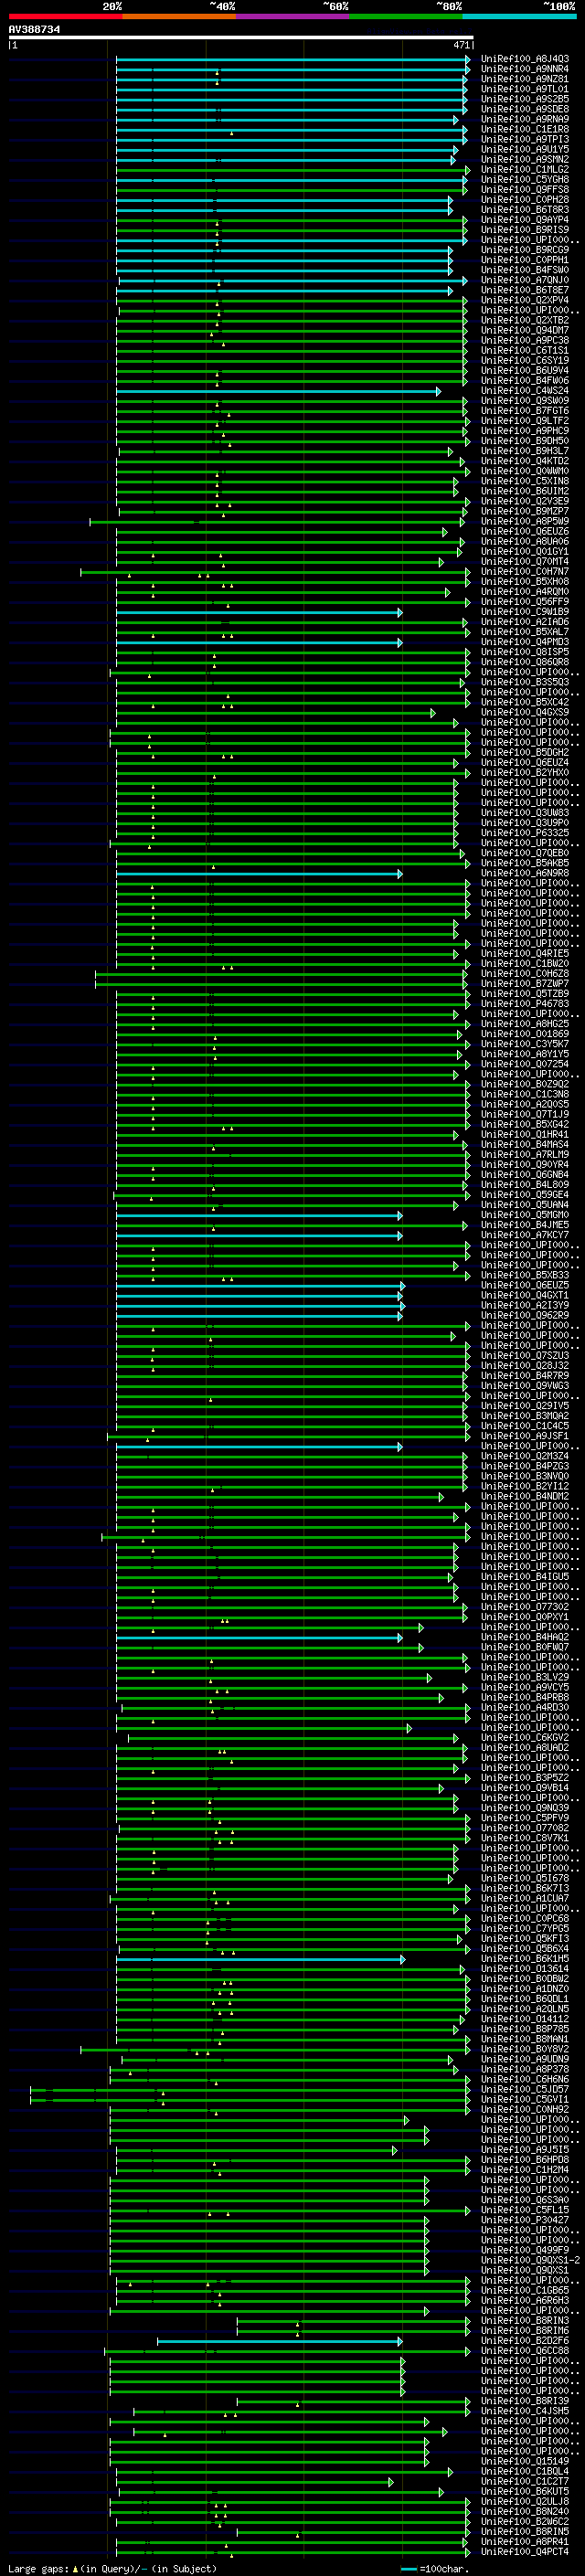This screenshot has width=585, height=2576.
Task: Select label UniRef100_Q4RIE5
Action: click(525, 954)
